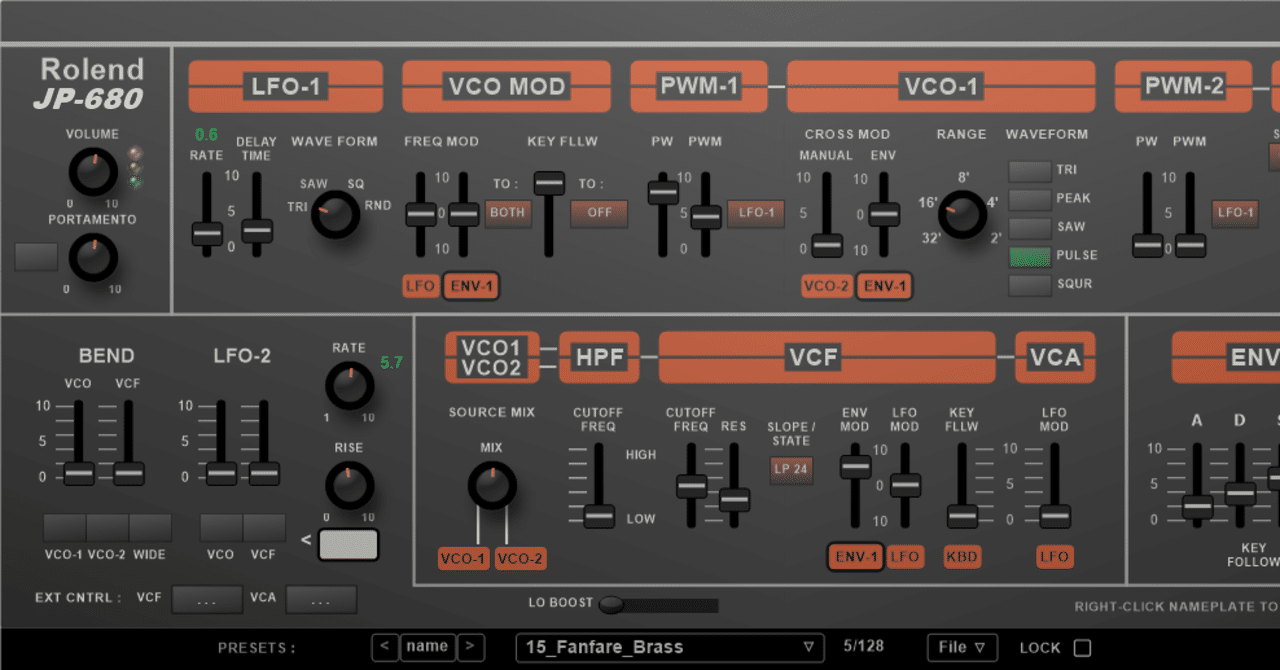Toggle the PULSE waveform button

tap(1029, 256)
